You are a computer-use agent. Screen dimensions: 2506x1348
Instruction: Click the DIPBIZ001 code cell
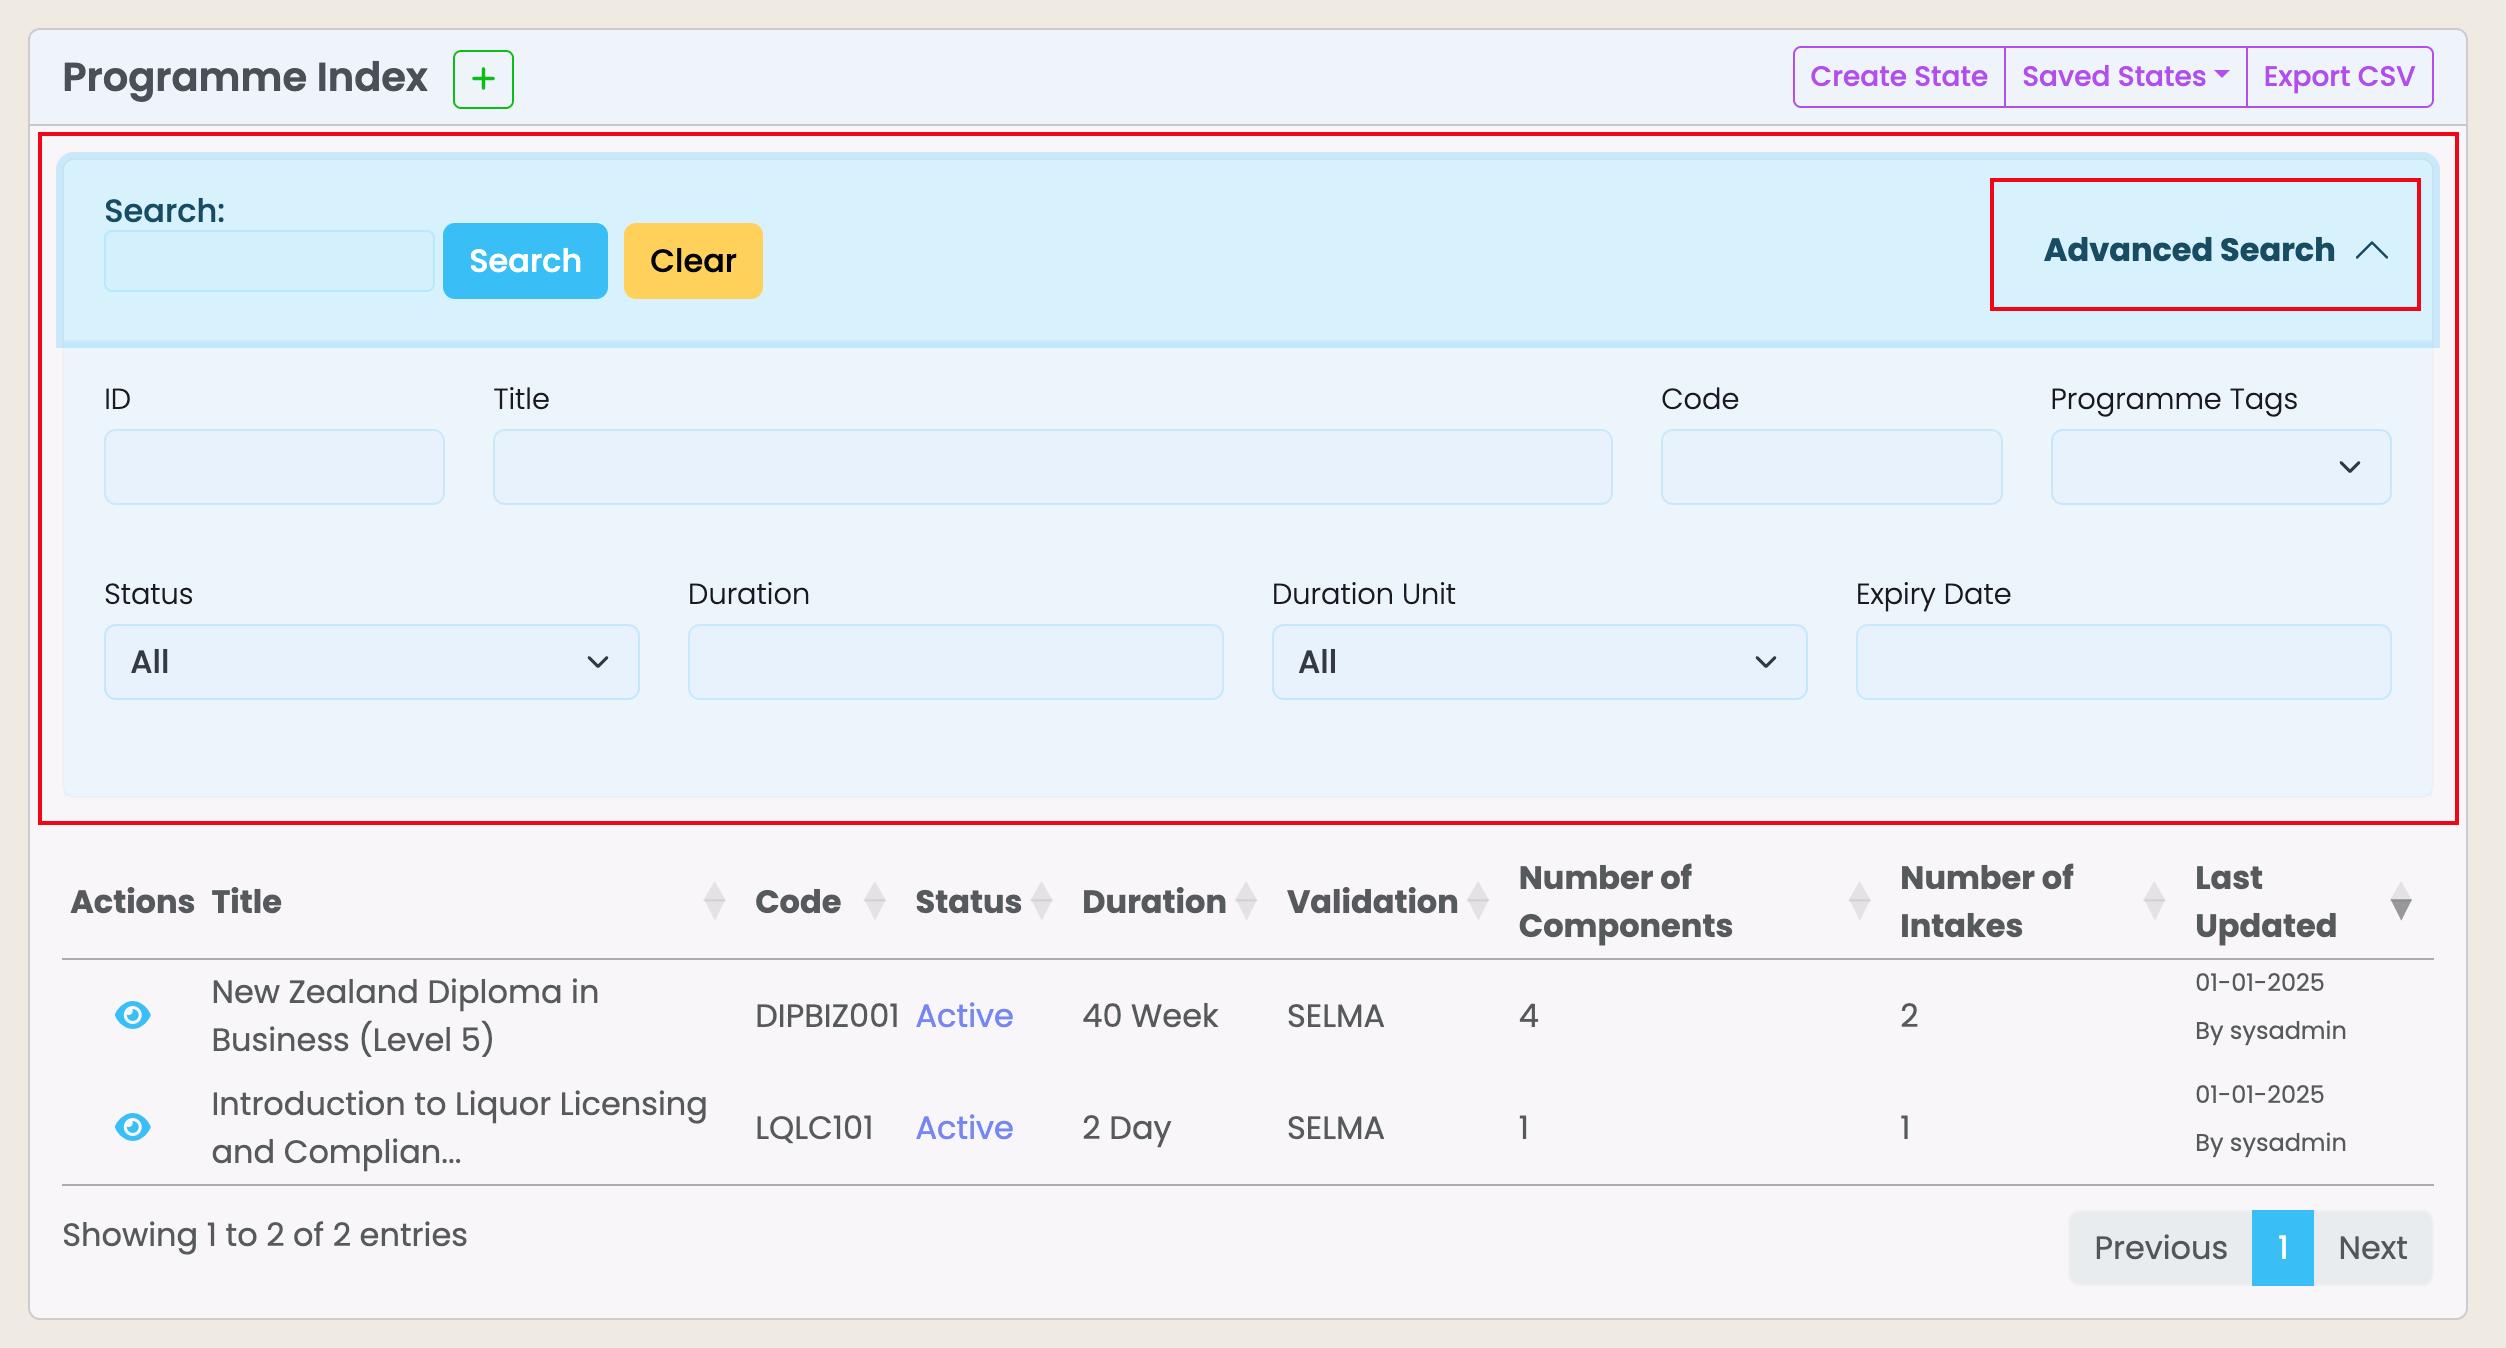point(827,1016)
